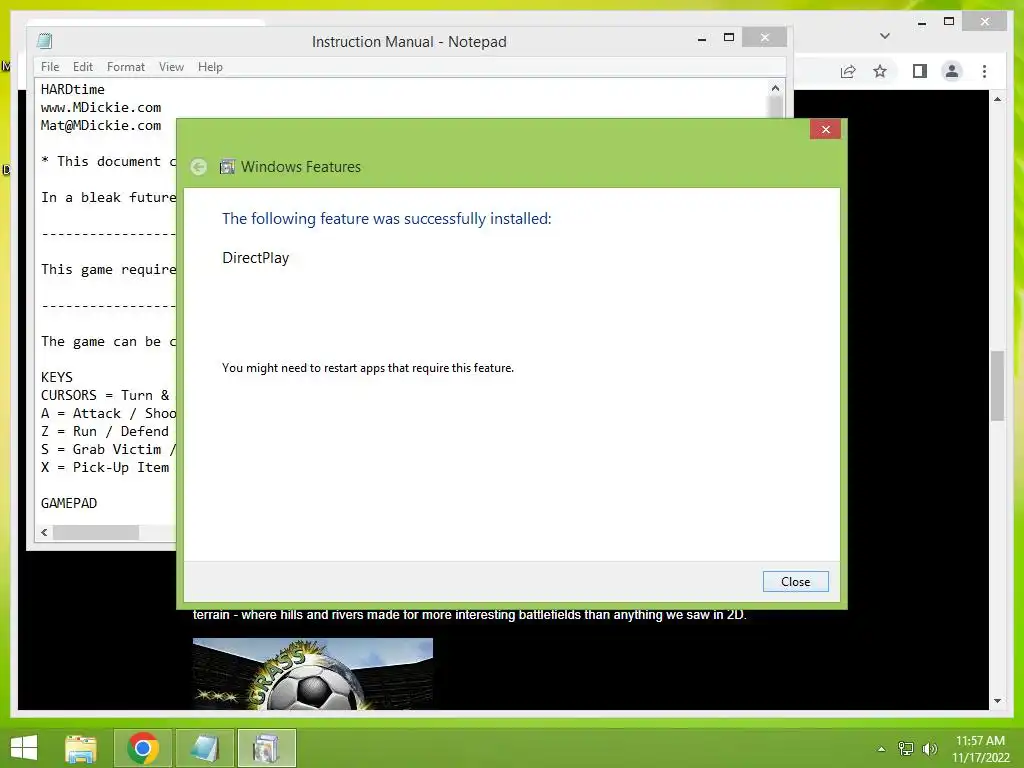Click the volume speaker tray icon
This screenshot has width=1024, height=768.
tap(930, 749)
